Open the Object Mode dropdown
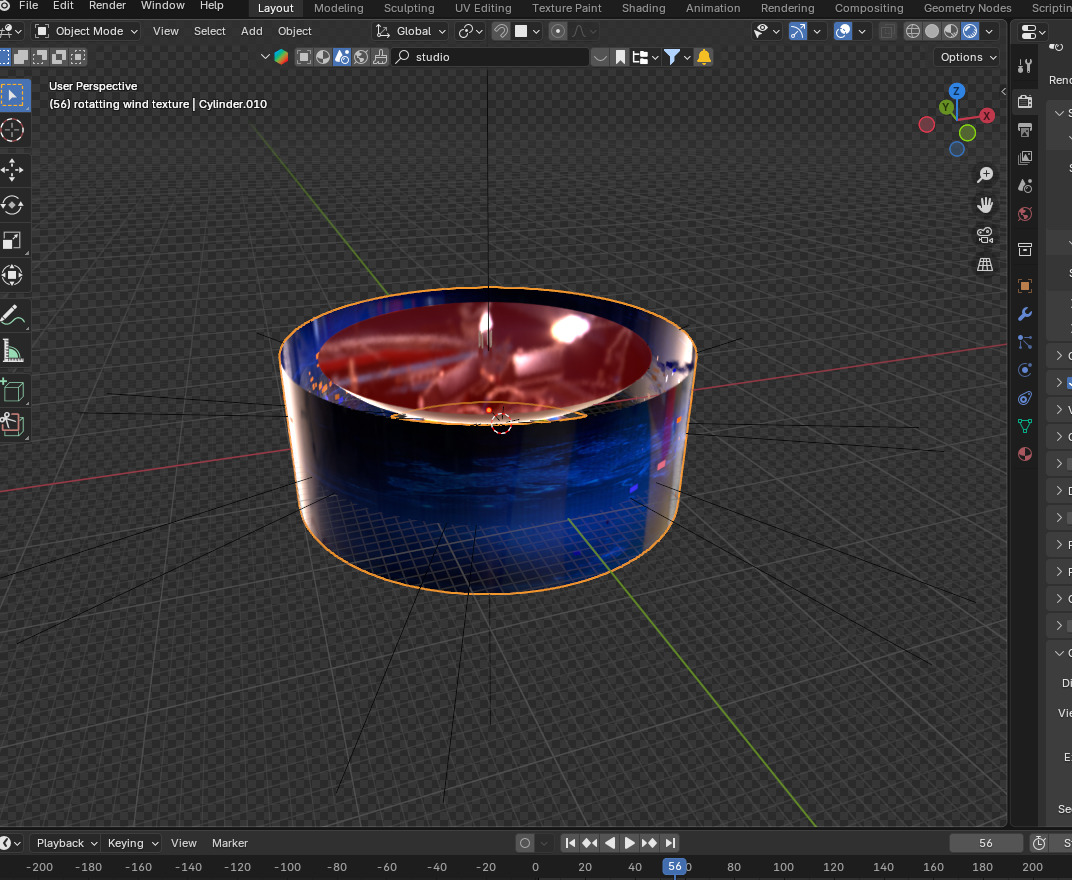Viewport: 1072px width, 880px height. (87, 31)
